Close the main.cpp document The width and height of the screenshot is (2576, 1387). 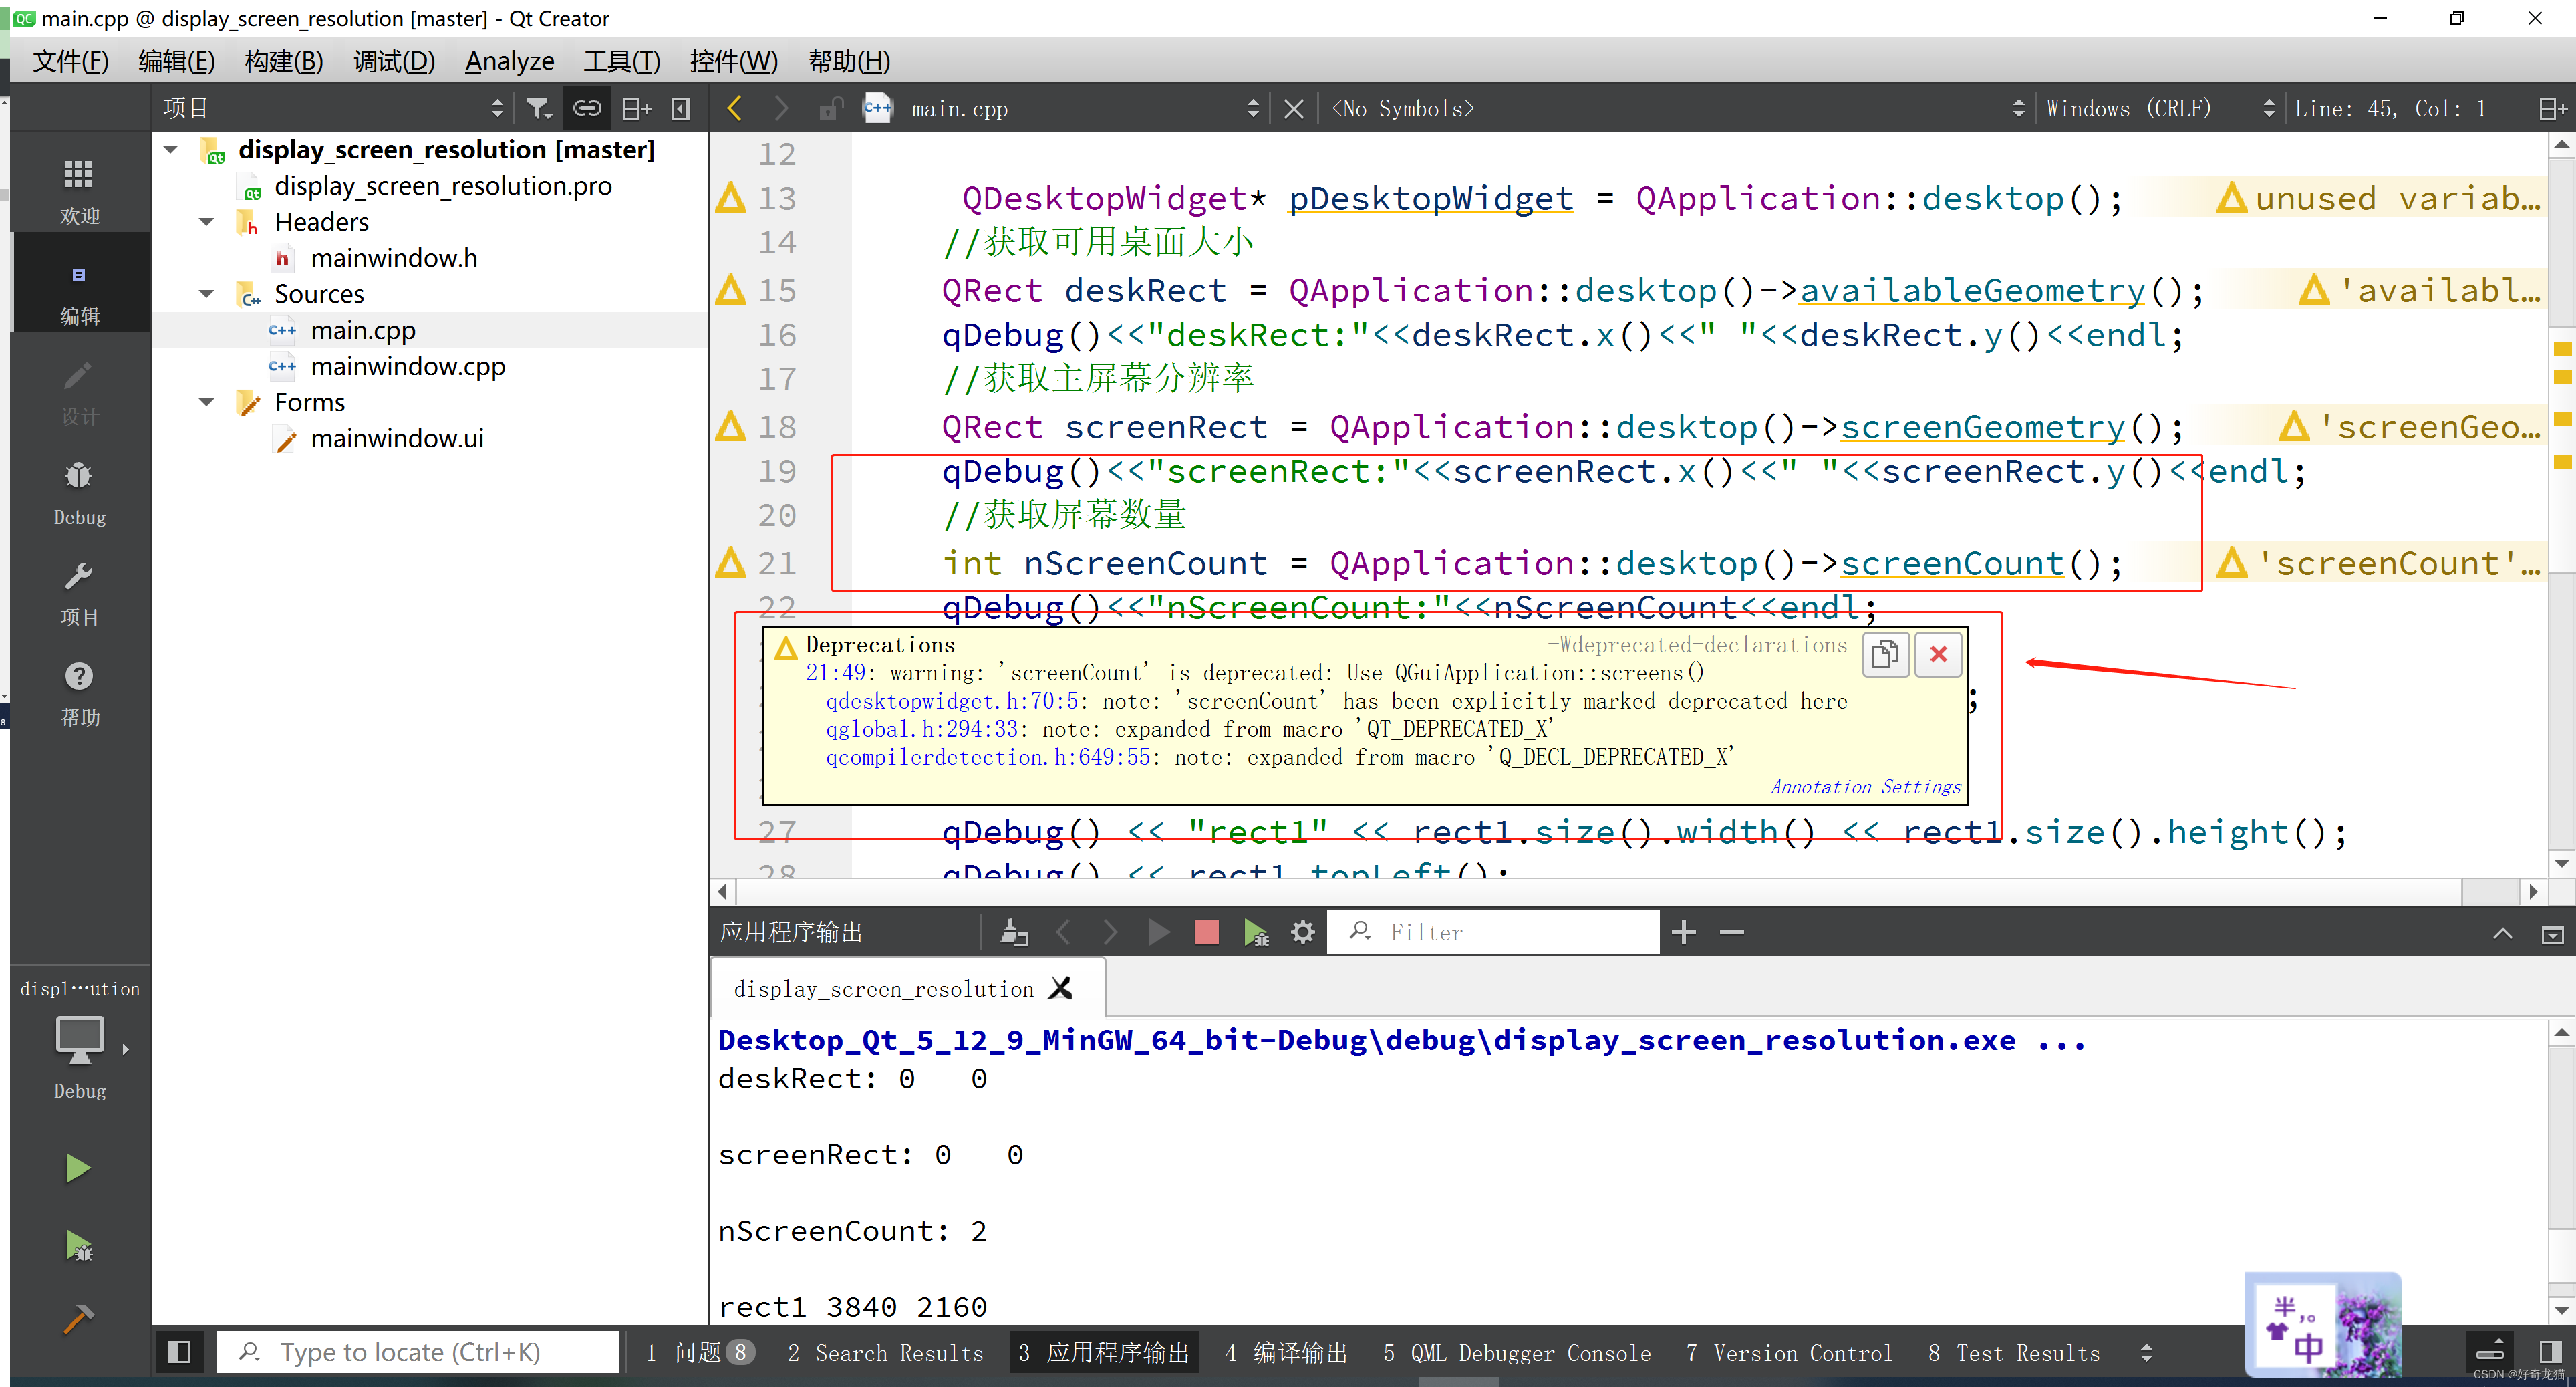pyautogui.click(x=1293, y=108)
